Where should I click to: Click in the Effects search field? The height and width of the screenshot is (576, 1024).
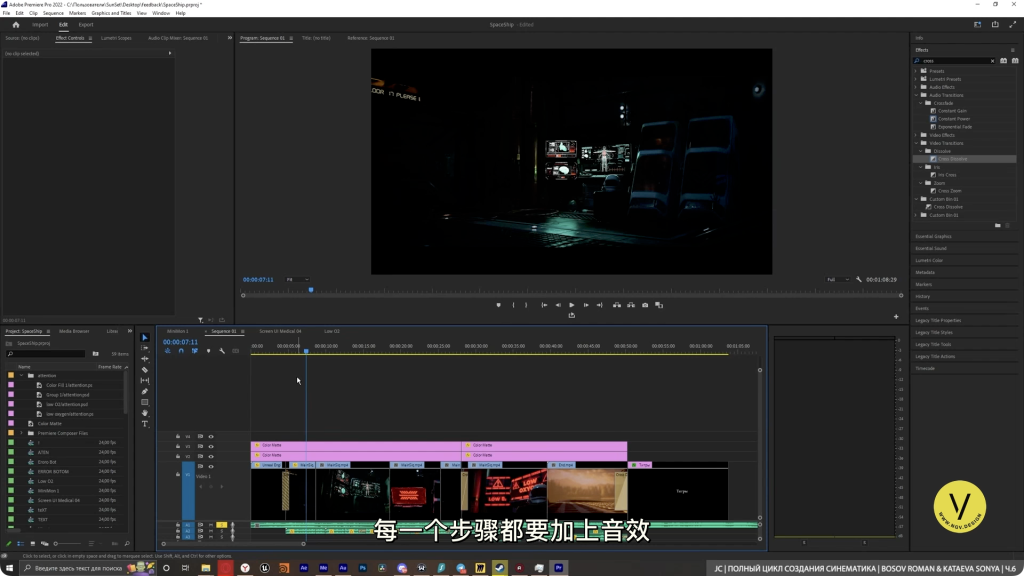[954, 61]
